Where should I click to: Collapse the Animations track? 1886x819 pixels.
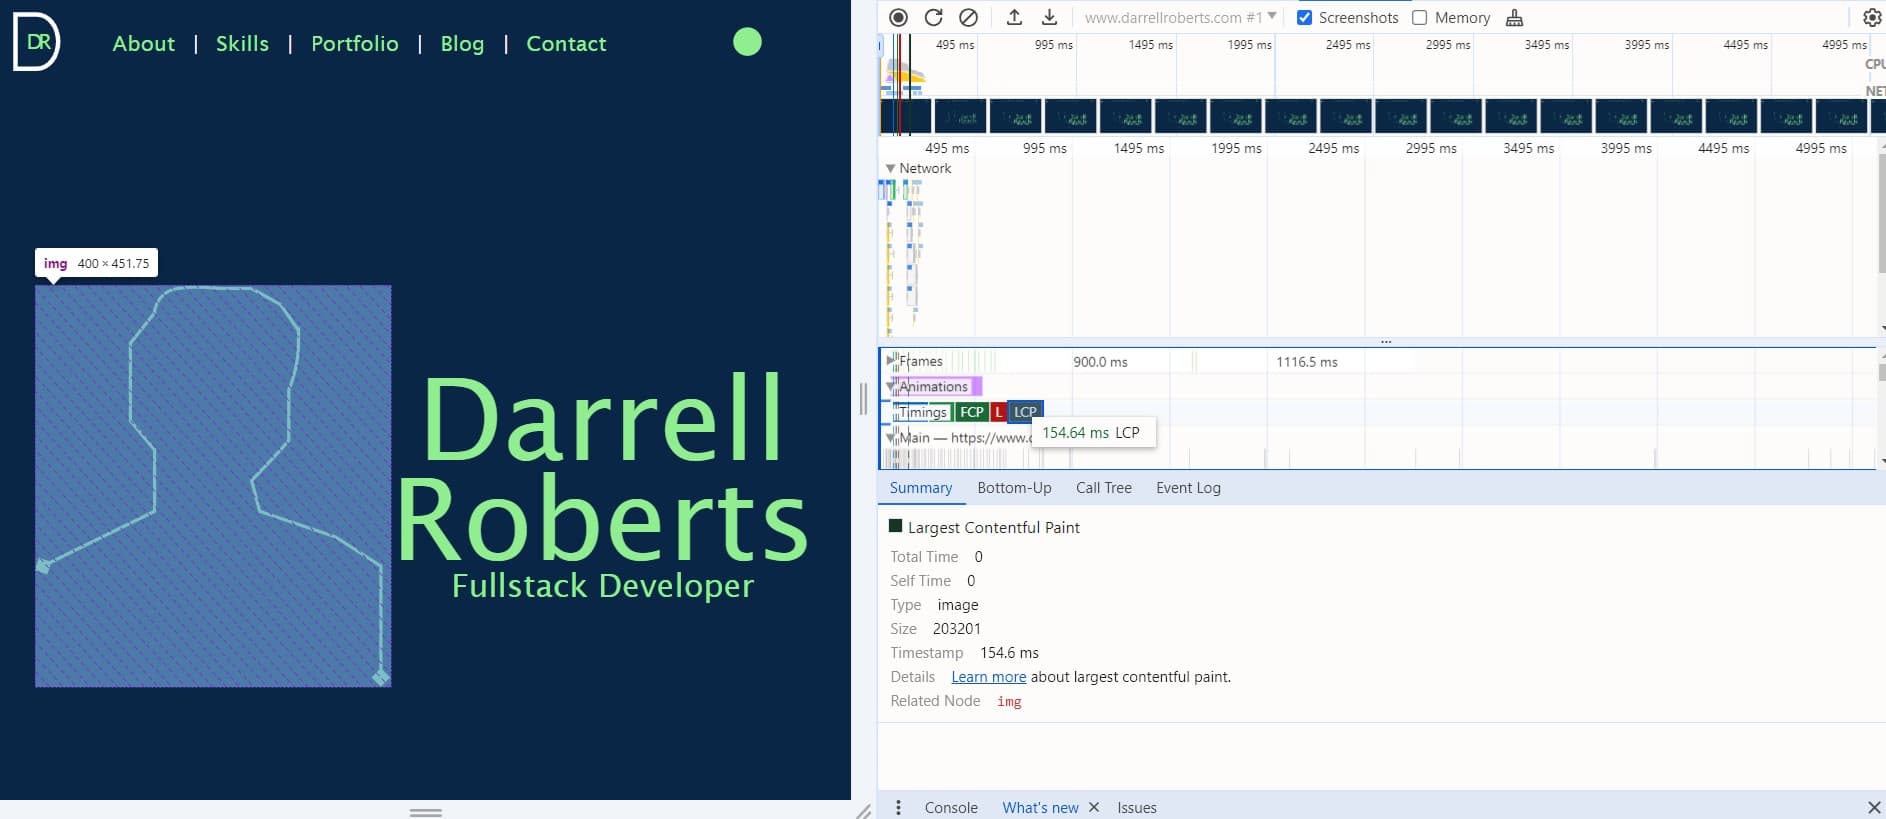pyautogui.click(x=891, y=386)
